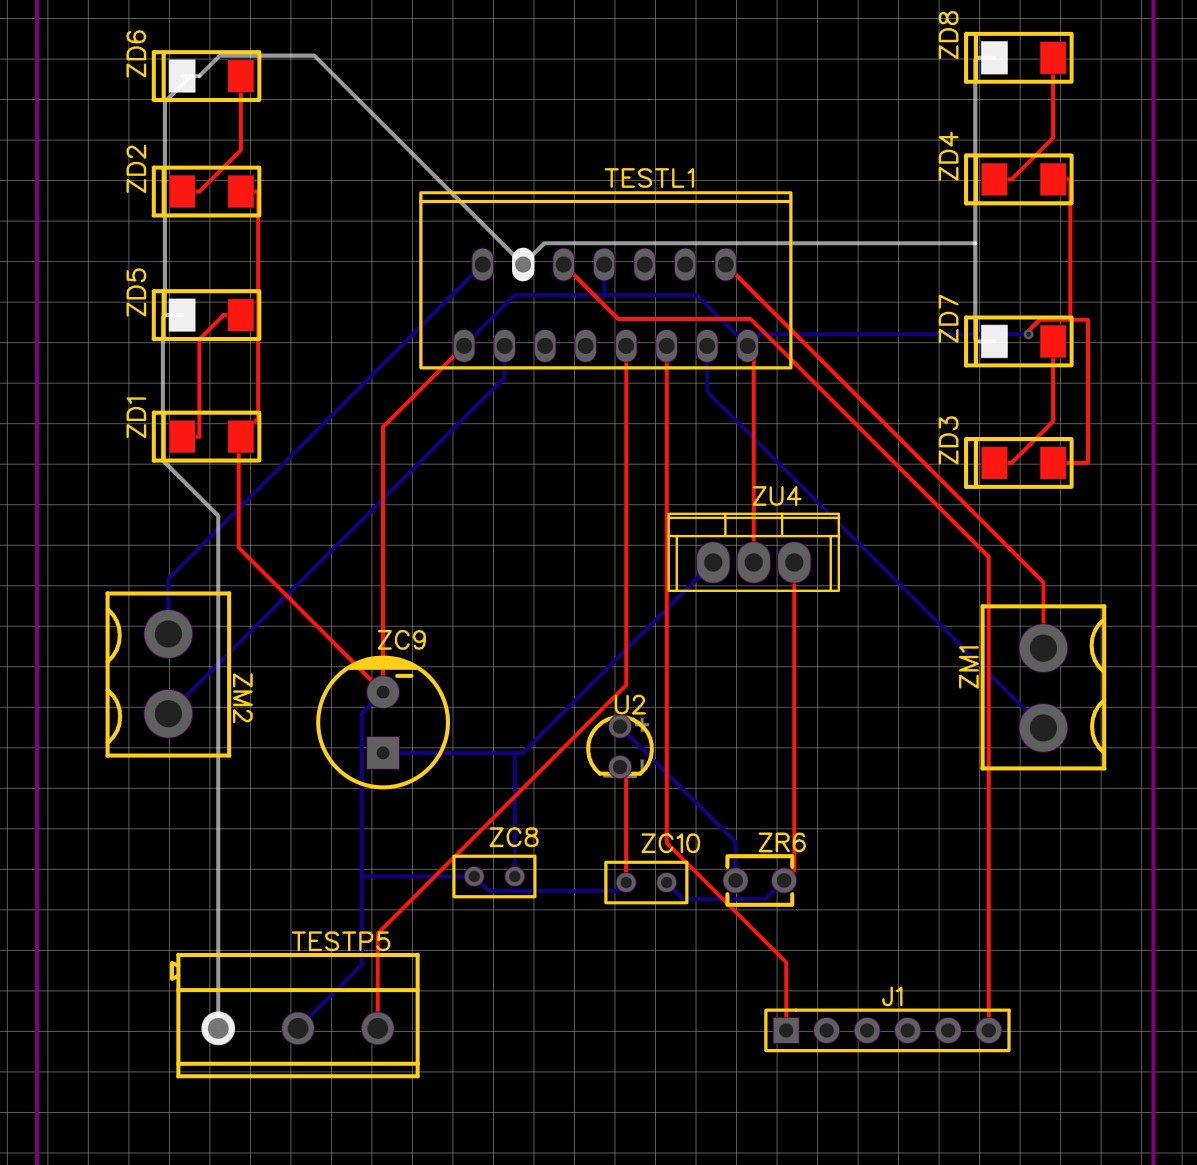Select the right pad of ZU4
Viewport: 1197px width, 1165px height.
click(794, 563)
